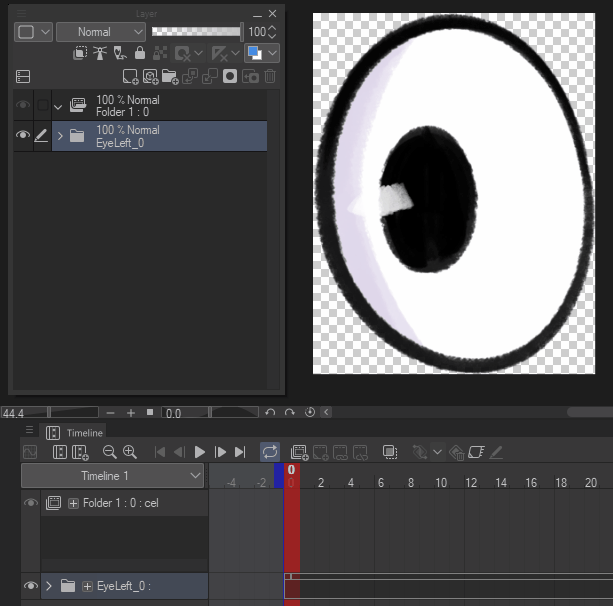613x606 pixels.
Task: Zoom out the timeline with magnifier minus
Action: coord(110,452)
